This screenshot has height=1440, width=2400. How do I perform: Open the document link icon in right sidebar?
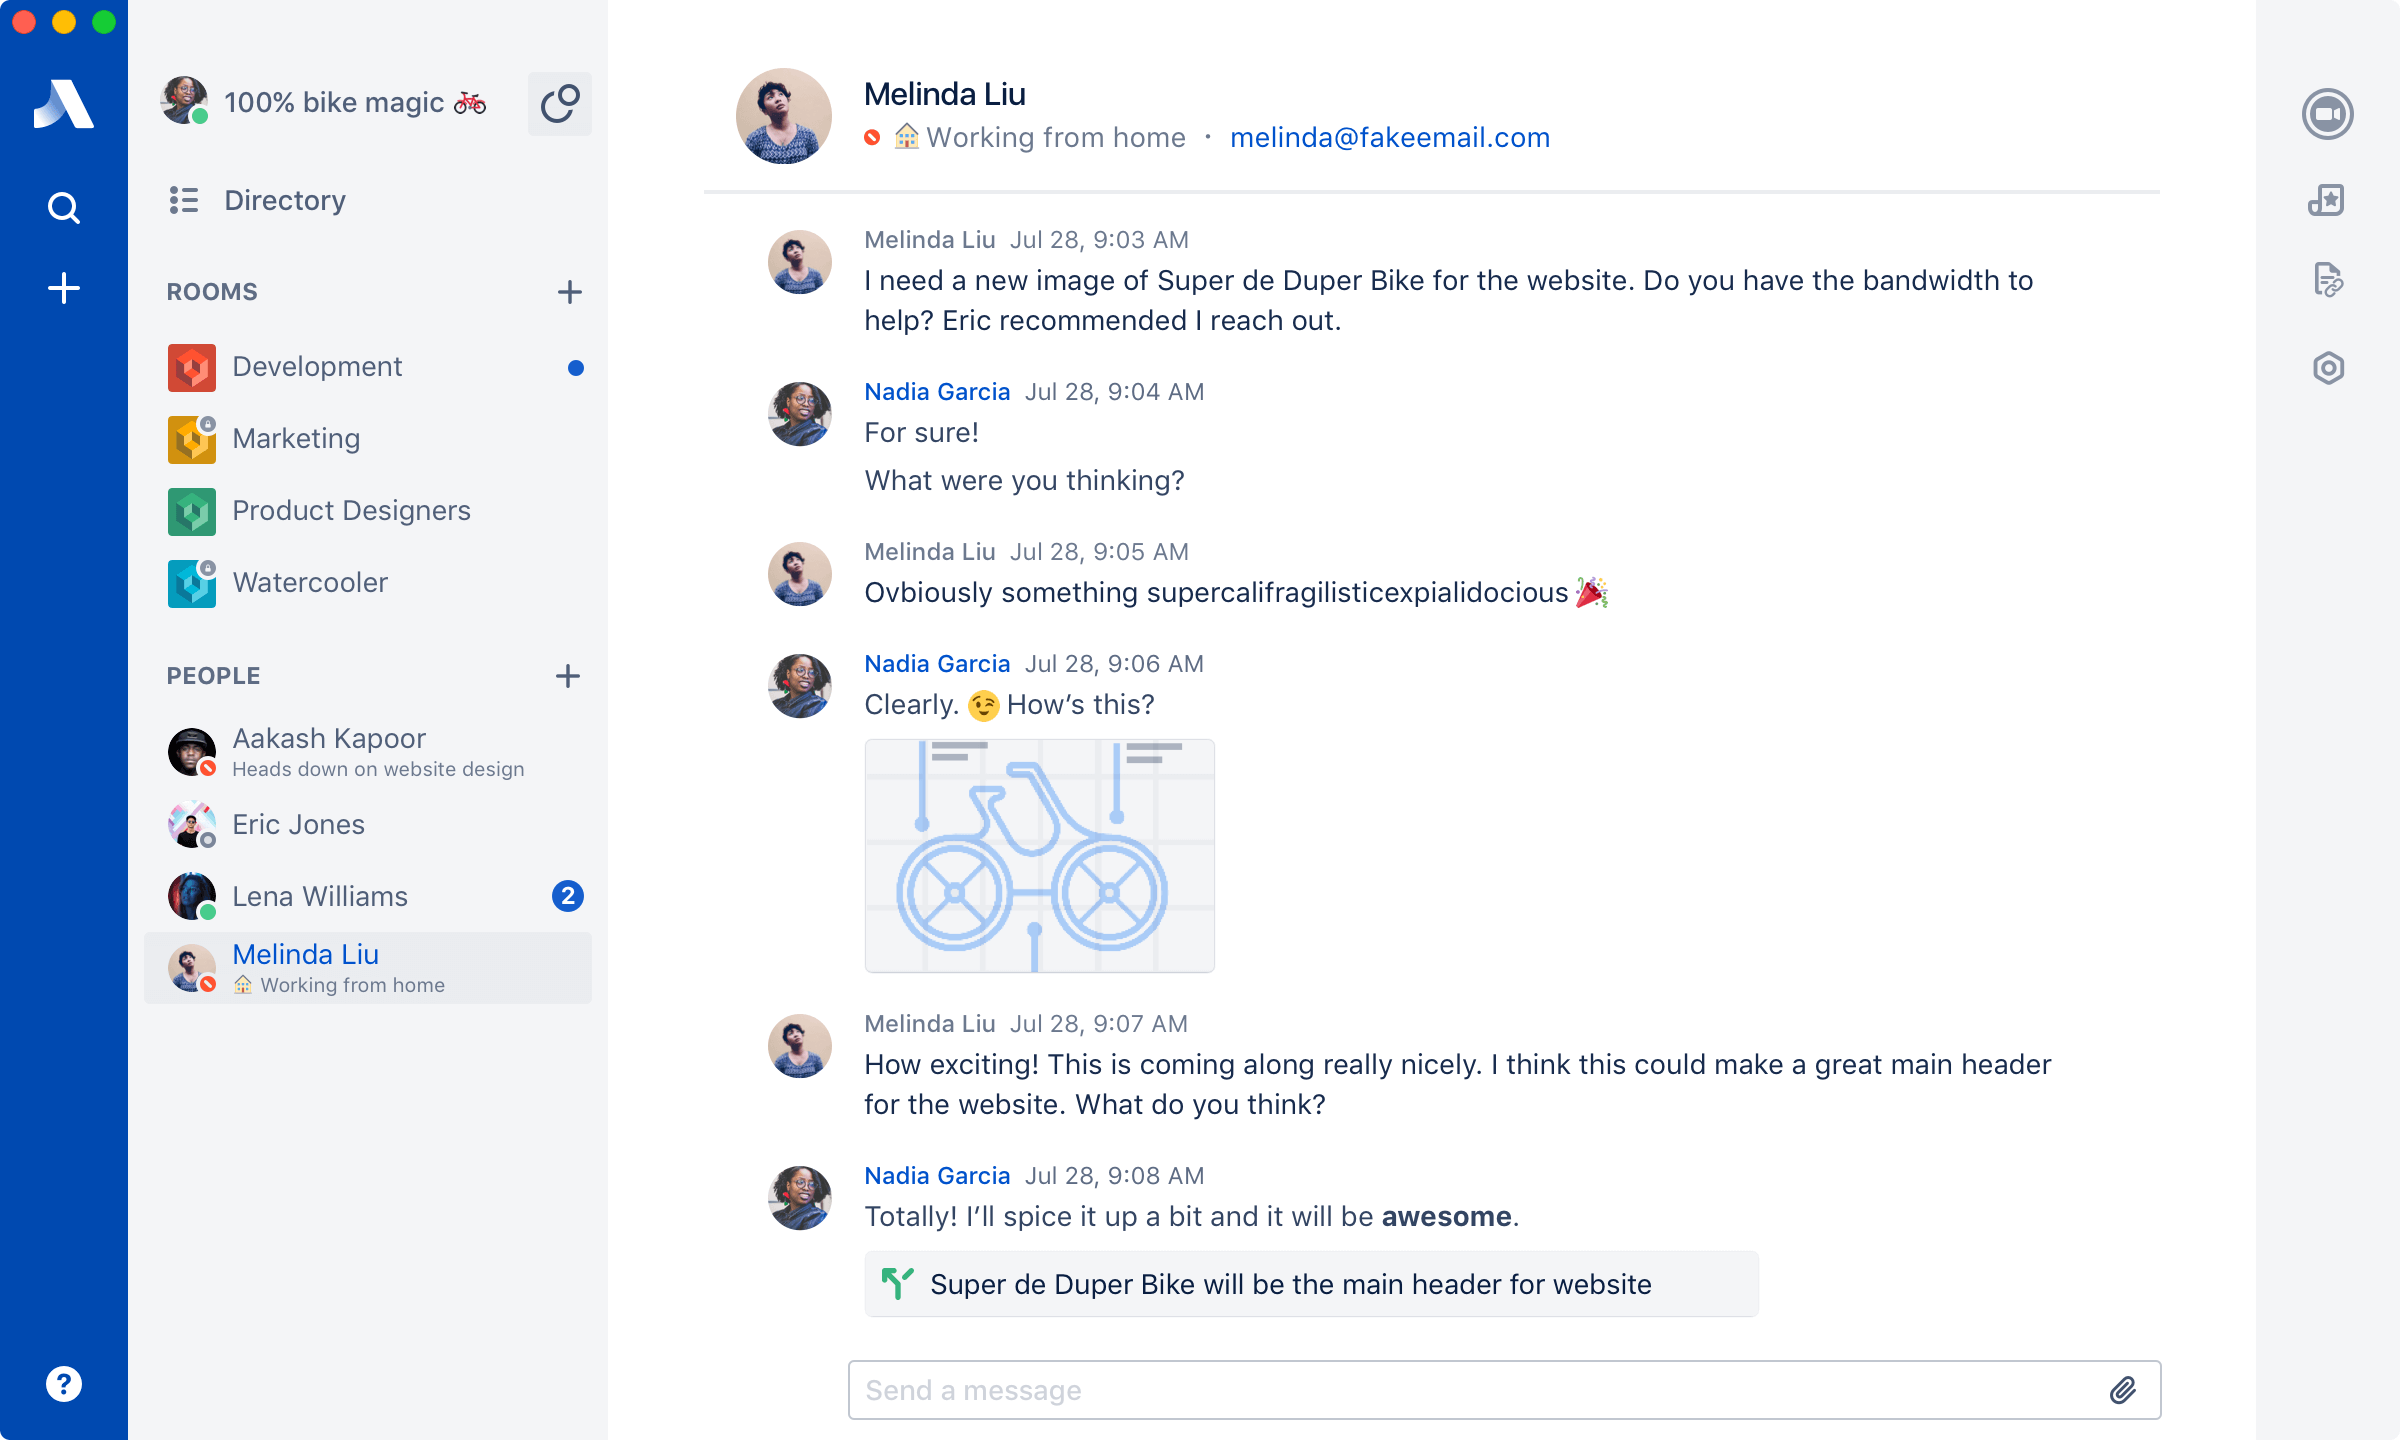pos(2328,280)
